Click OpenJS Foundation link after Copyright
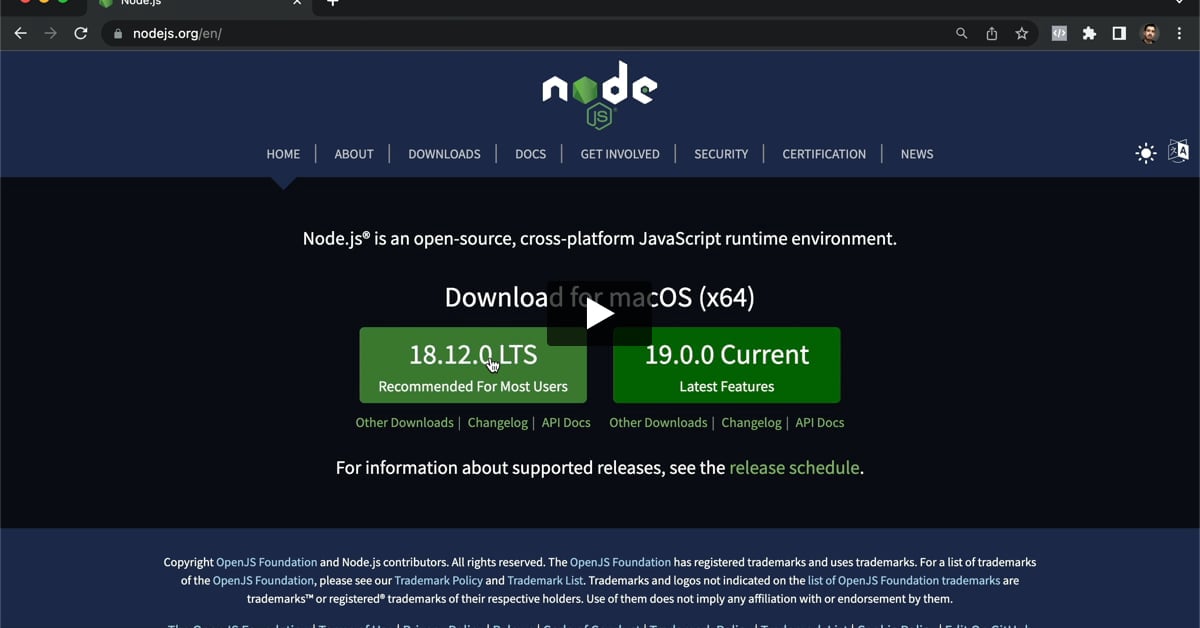The height and width of the screenshot is (628, 1200). pyautogui.click(x=267, y=563)
